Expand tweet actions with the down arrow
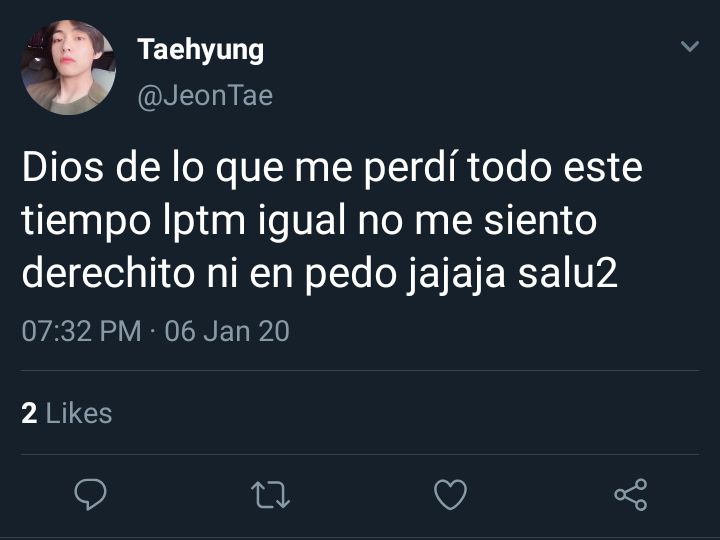The width and height of the screenshot is (720, 540). click(x=690, y=46)
